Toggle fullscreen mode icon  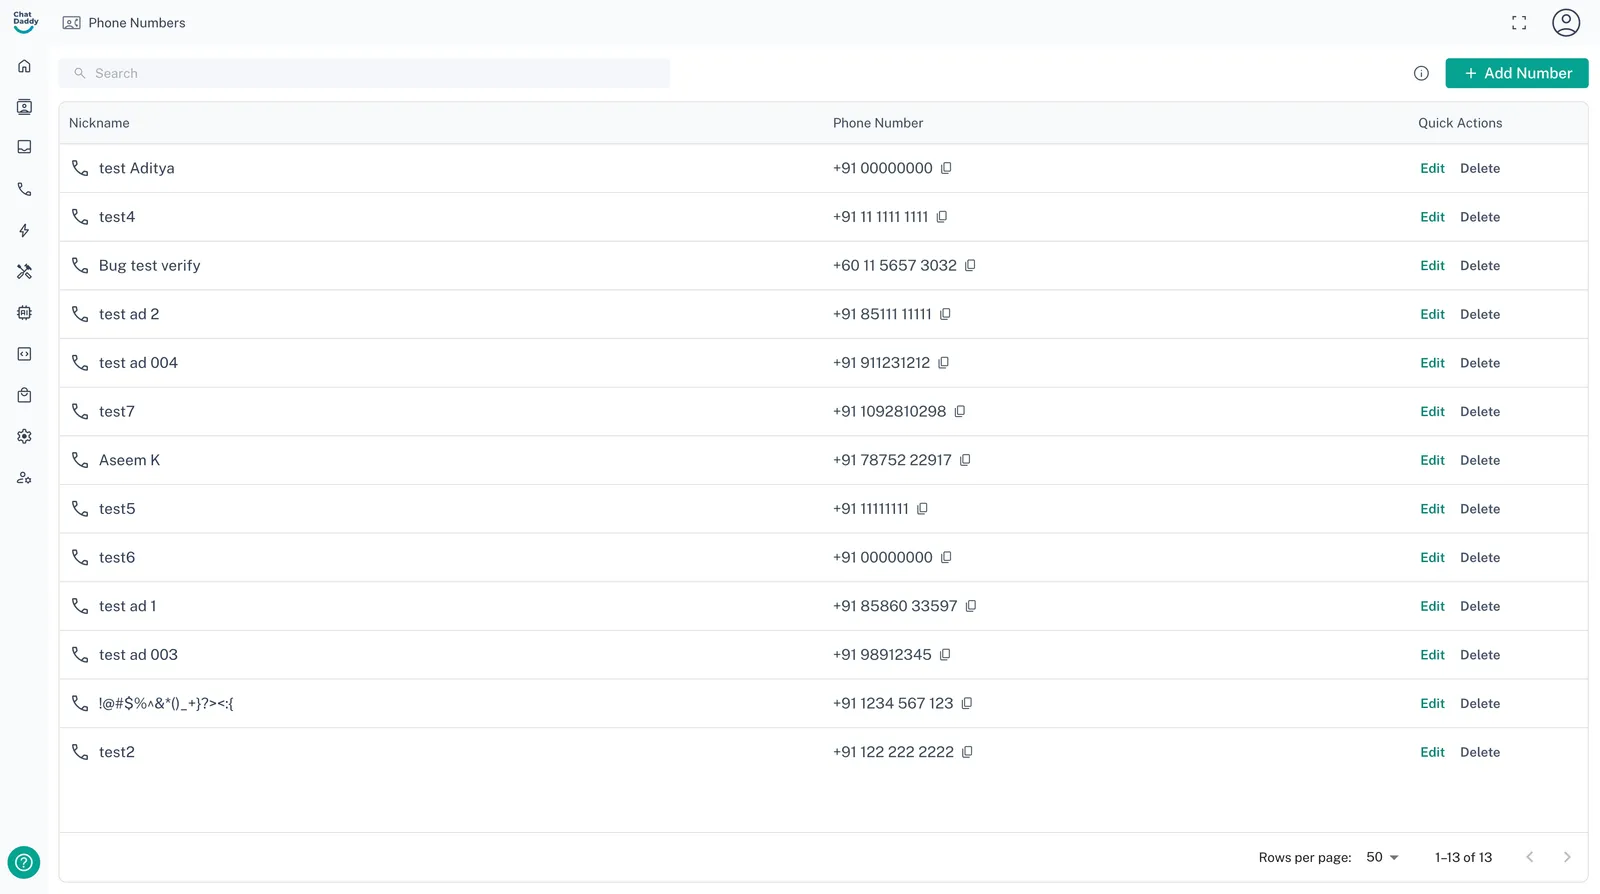[1519, 23]
